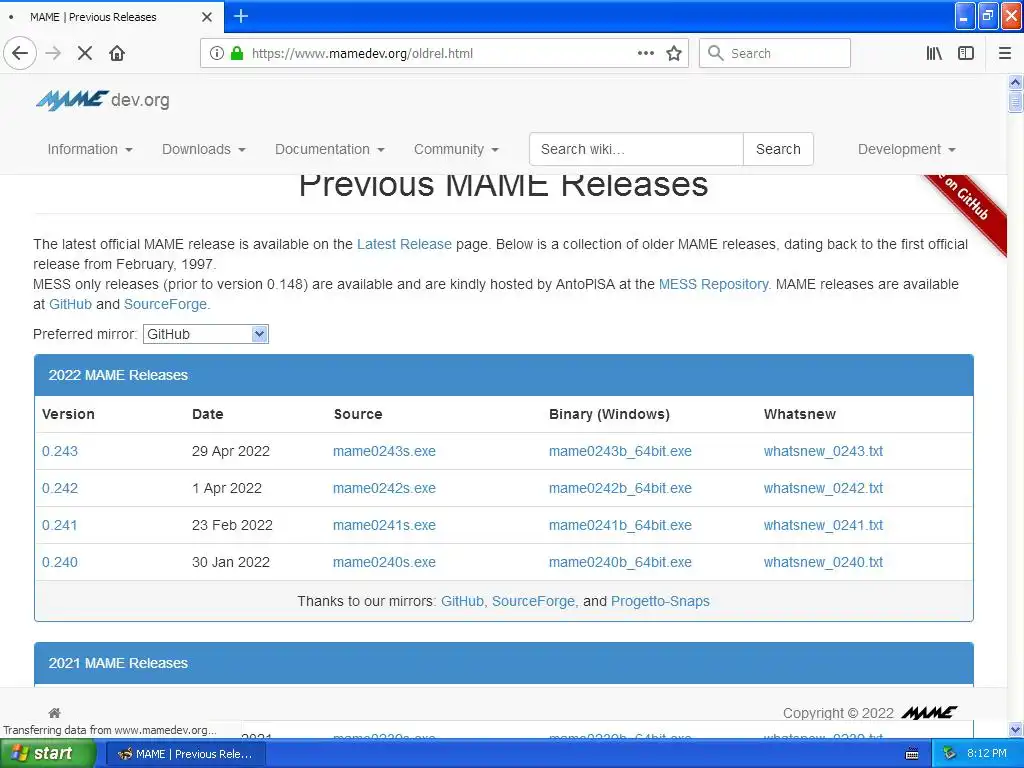Open page actions three-dot menu
Viewport: 1024px width, 768px height.
point(645,54)
